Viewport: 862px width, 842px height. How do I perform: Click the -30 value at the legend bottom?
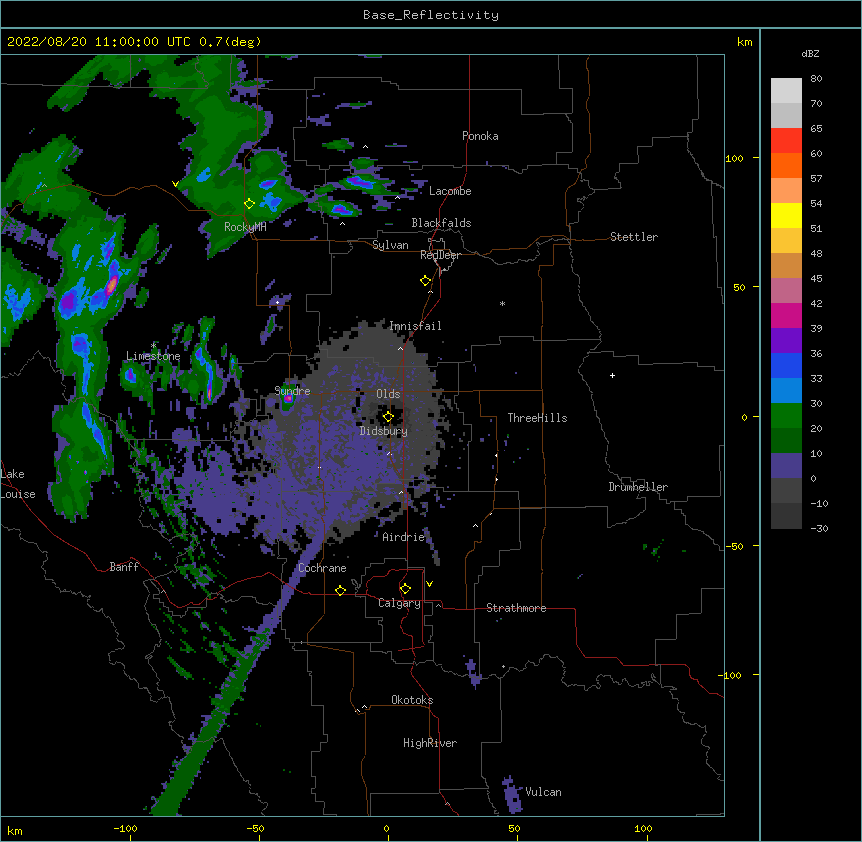819,528
